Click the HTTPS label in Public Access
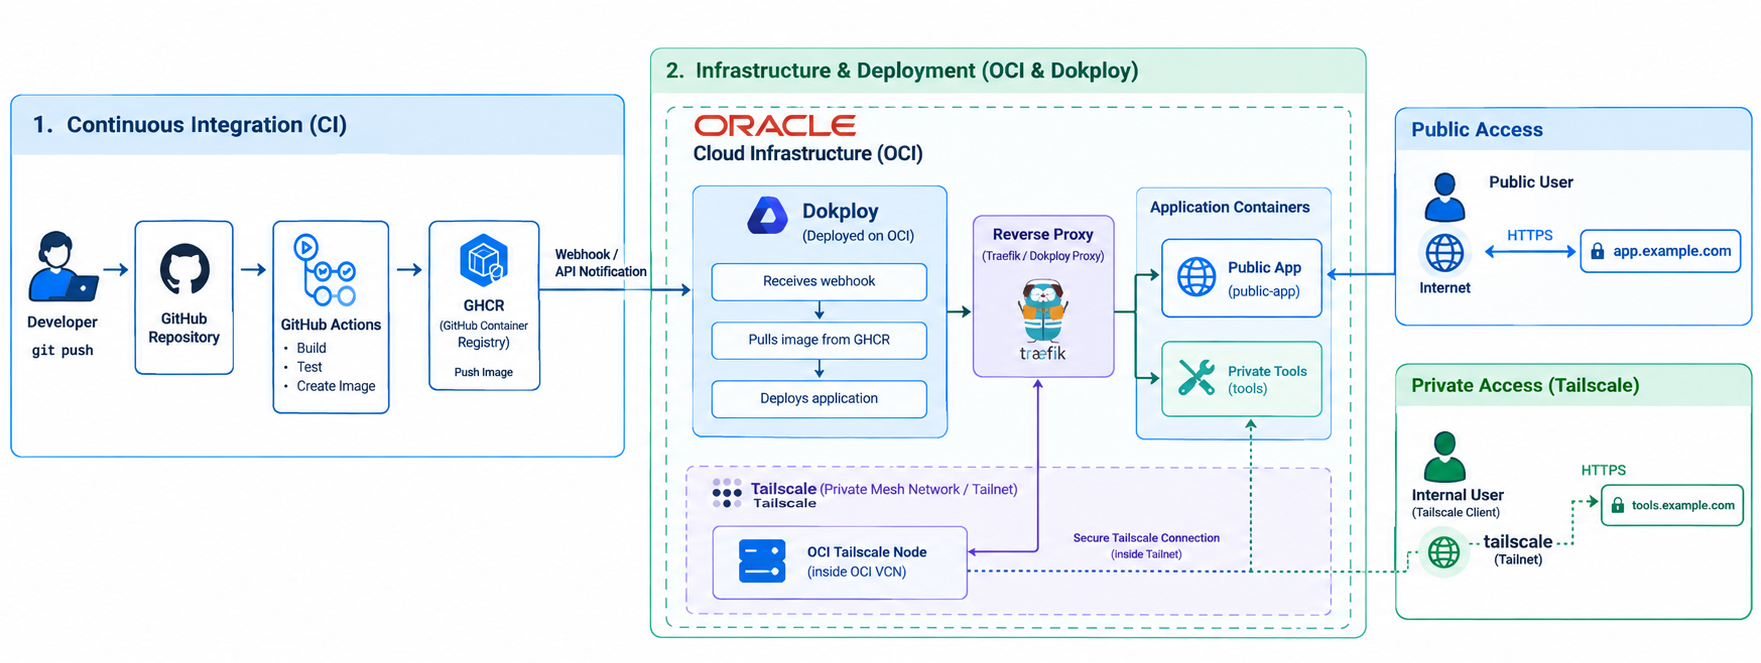Viewport: 1761px width, 663px height. 1530,236
